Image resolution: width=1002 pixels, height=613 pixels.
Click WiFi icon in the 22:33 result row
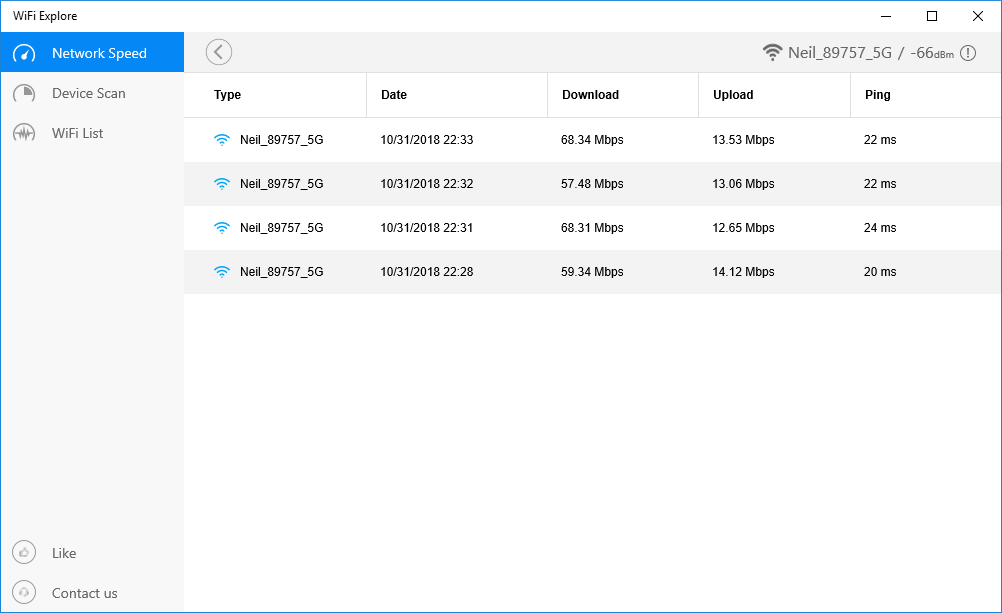(222, 140)
